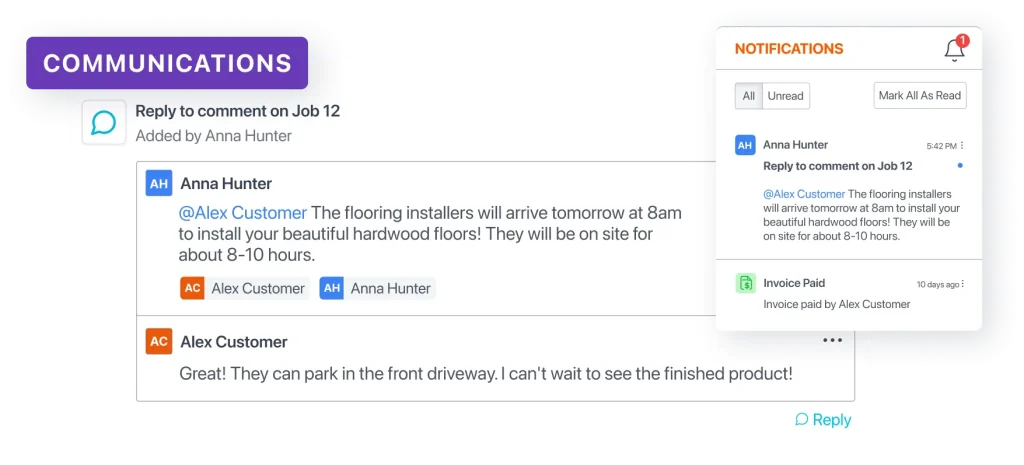
Task: Click the Communications tab label
Action: 167,63
